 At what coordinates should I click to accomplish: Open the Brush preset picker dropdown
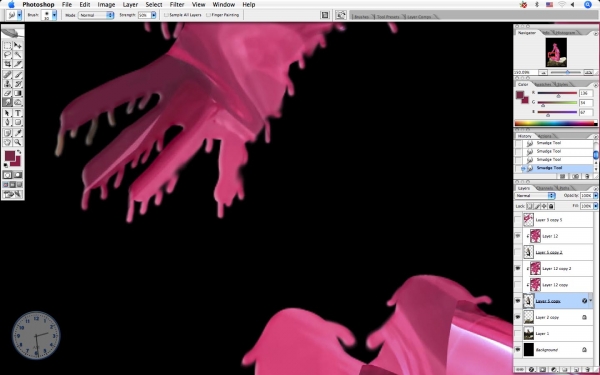tap(54, 15)
